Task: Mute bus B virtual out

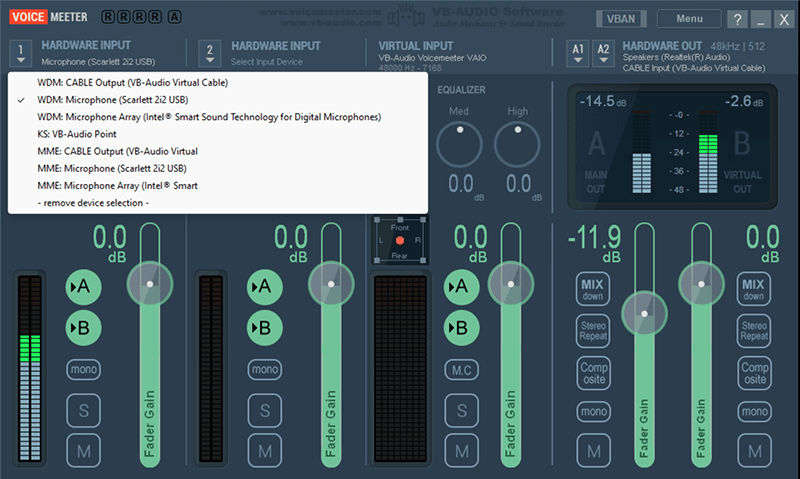Action: click(x=755, y=451)
